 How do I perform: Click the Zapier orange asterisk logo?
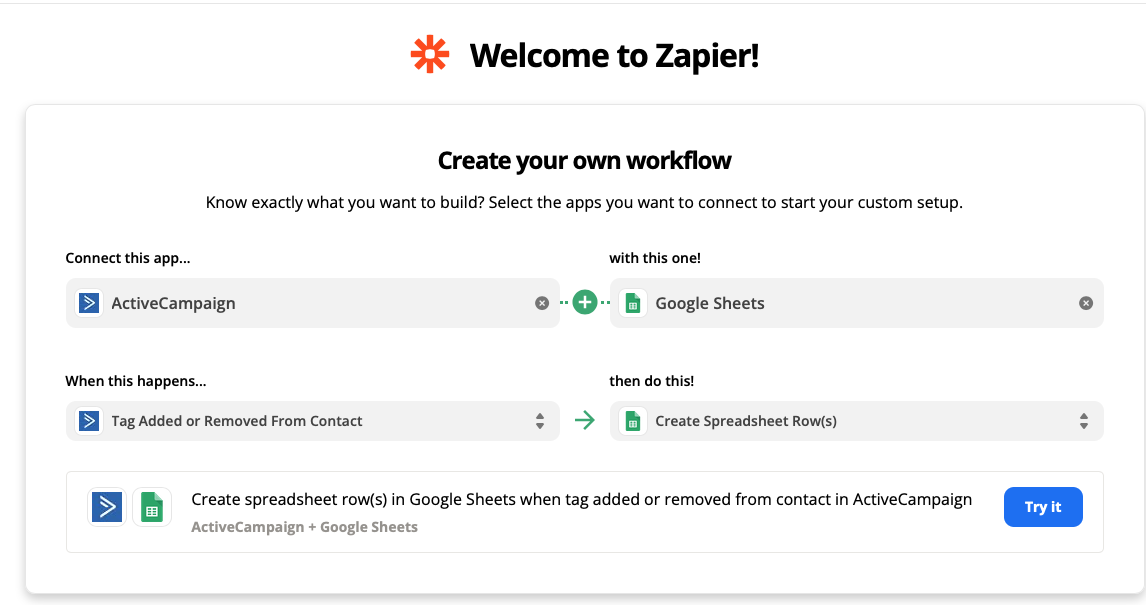(430, 54)
